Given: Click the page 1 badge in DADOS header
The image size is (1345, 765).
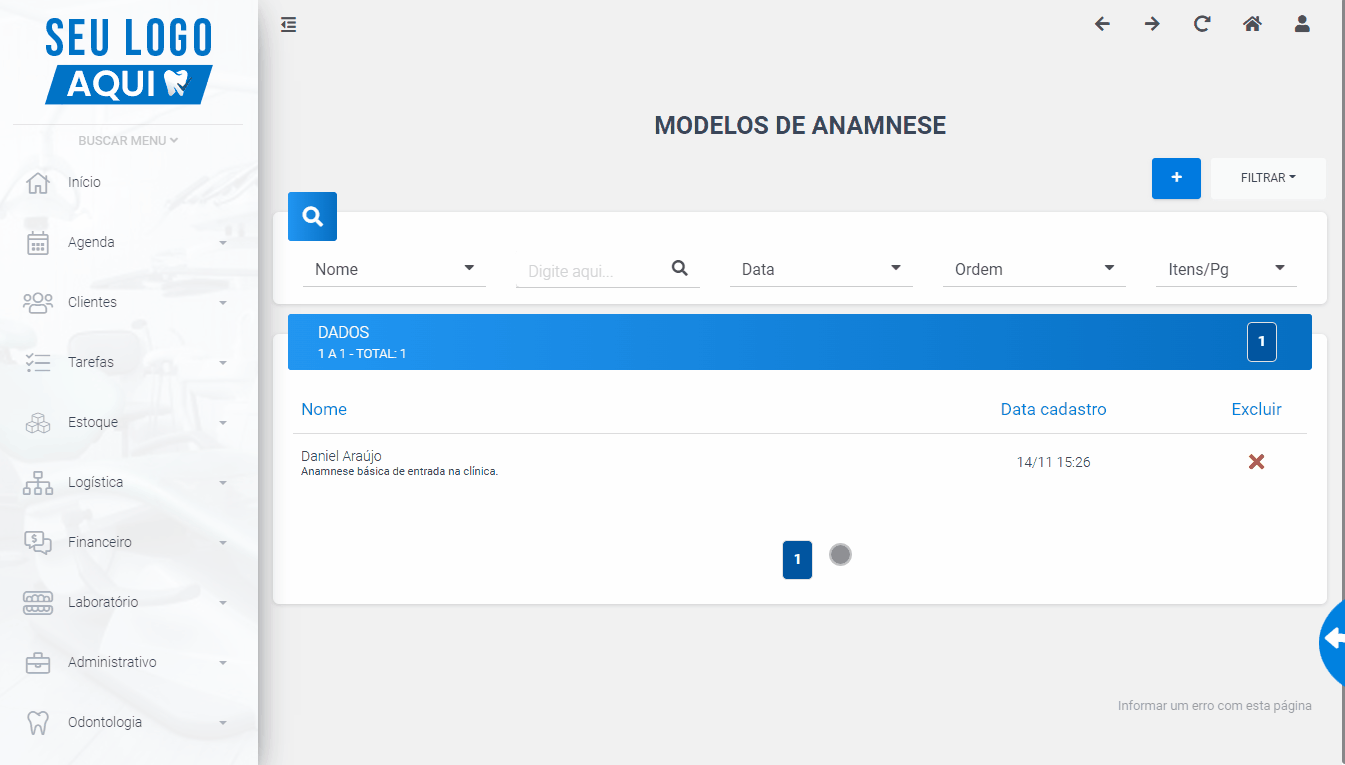Looking at the screenshot, I should click(1262, 342).
